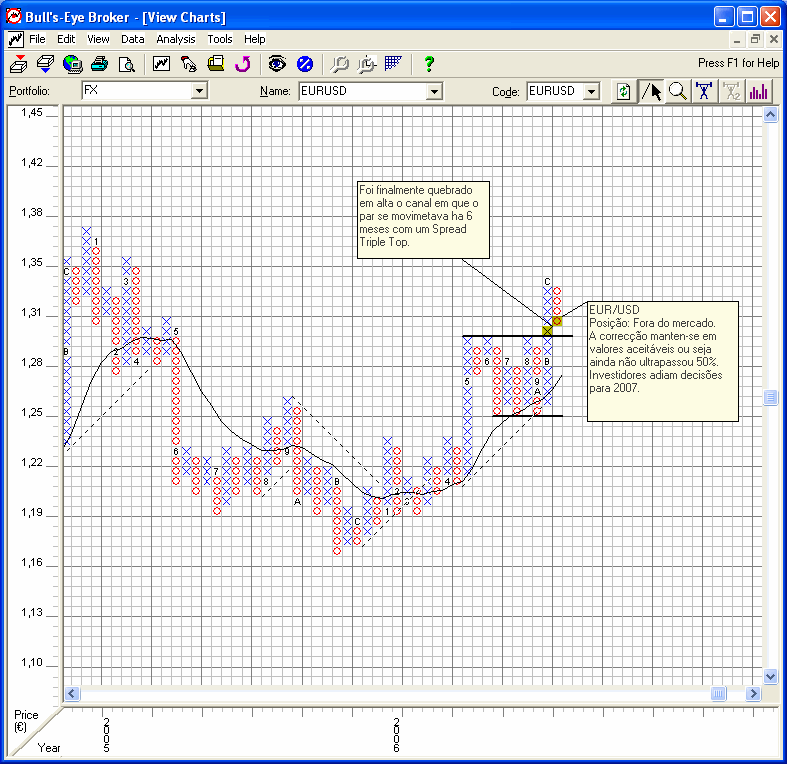Click the horizontal scrollbar thumb
The height and width of the screenshot is (764, 787).
719,694
